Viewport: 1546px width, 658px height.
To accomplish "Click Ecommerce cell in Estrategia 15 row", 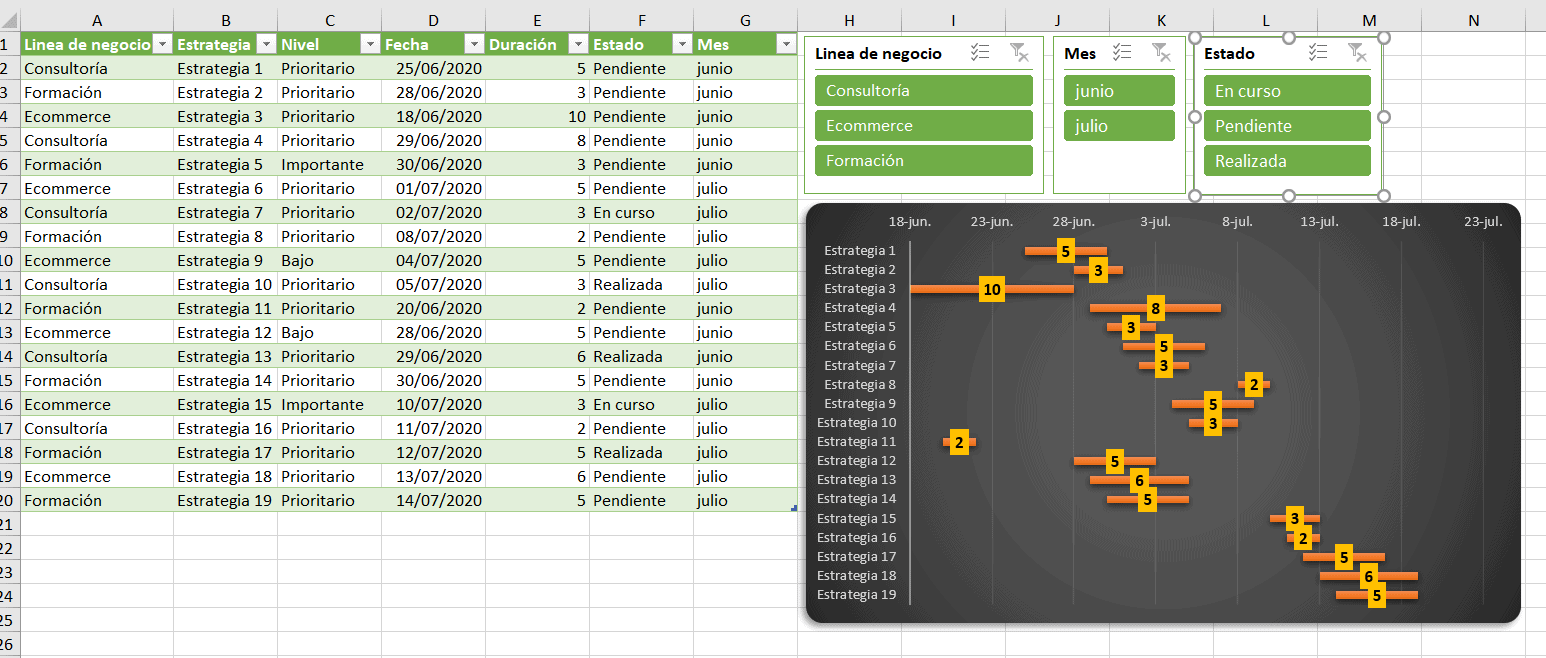I will 97,404.
